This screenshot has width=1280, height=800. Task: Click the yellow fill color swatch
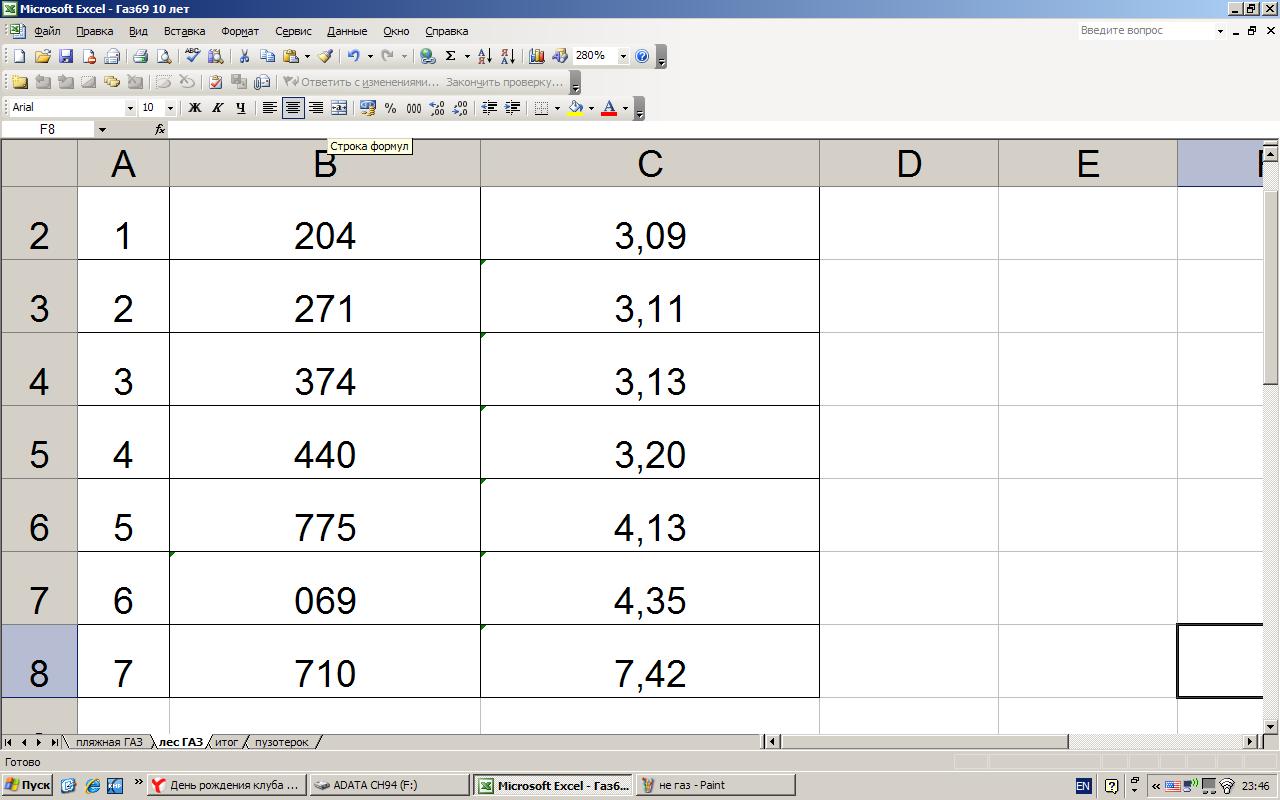575,108
